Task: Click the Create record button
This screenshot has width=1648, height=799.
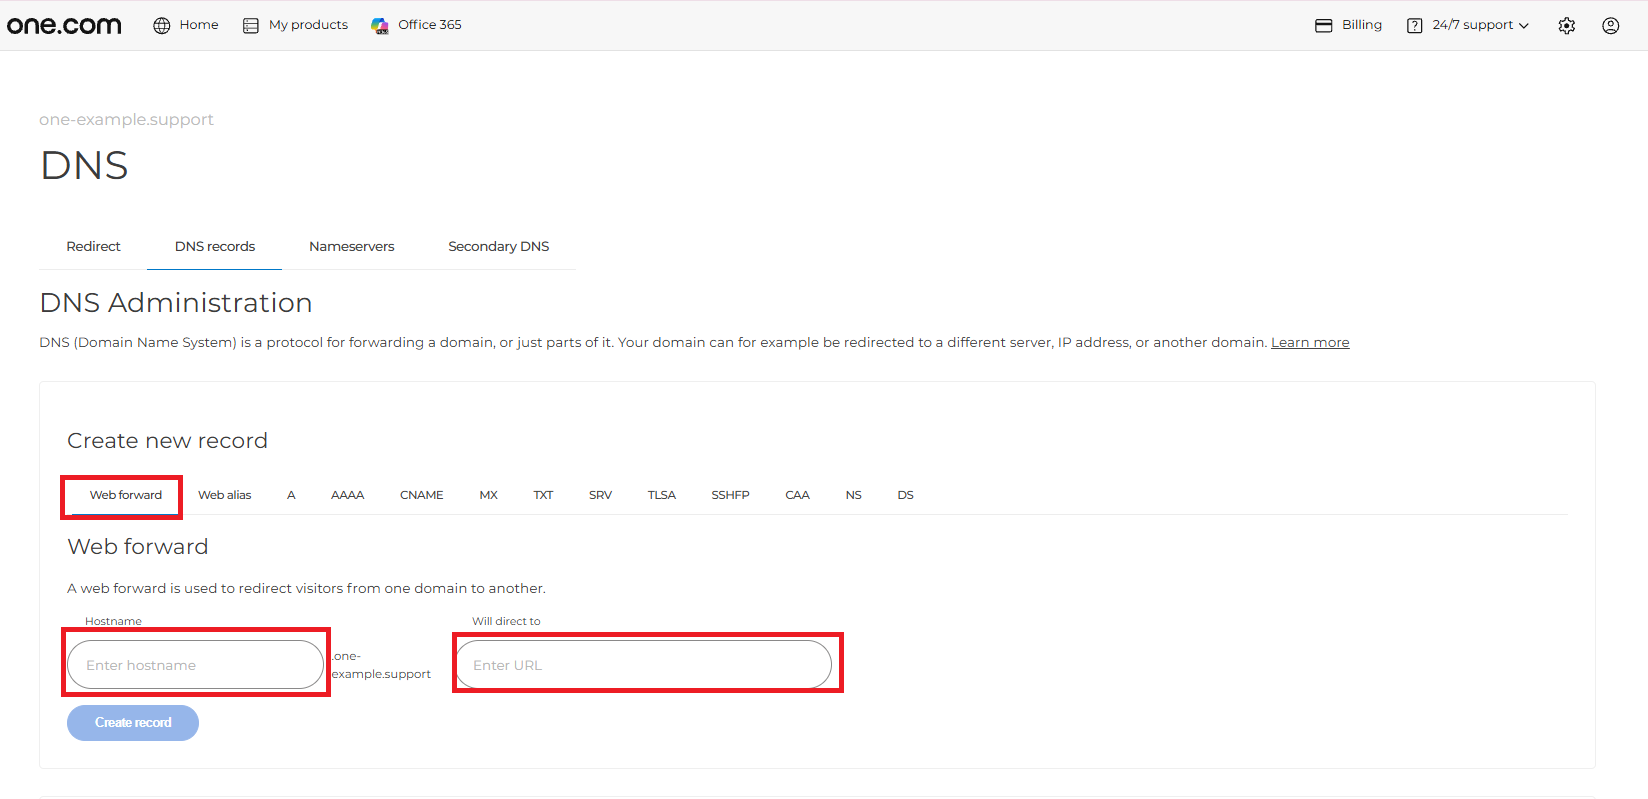Action: pyautogui.click(x=133, y=723)
